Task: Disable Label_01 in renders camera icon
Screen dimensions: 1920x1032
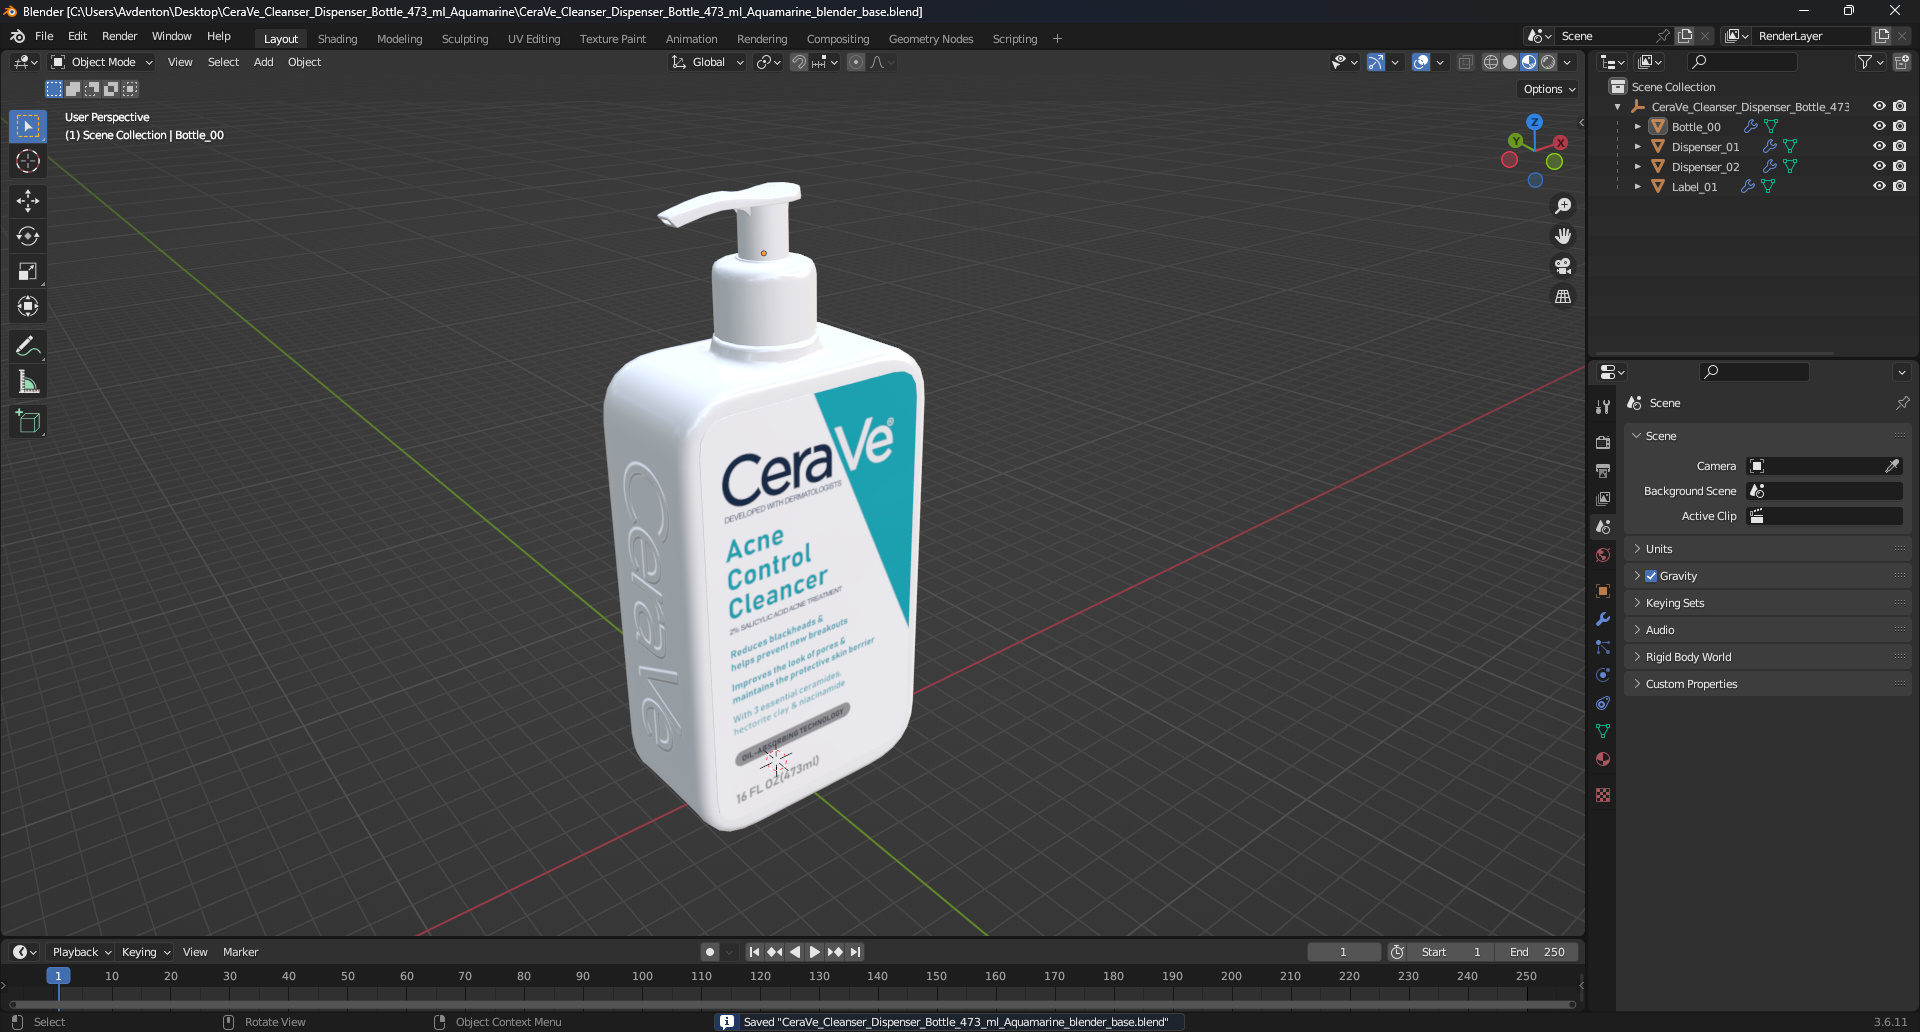Action: point(1899,186)
